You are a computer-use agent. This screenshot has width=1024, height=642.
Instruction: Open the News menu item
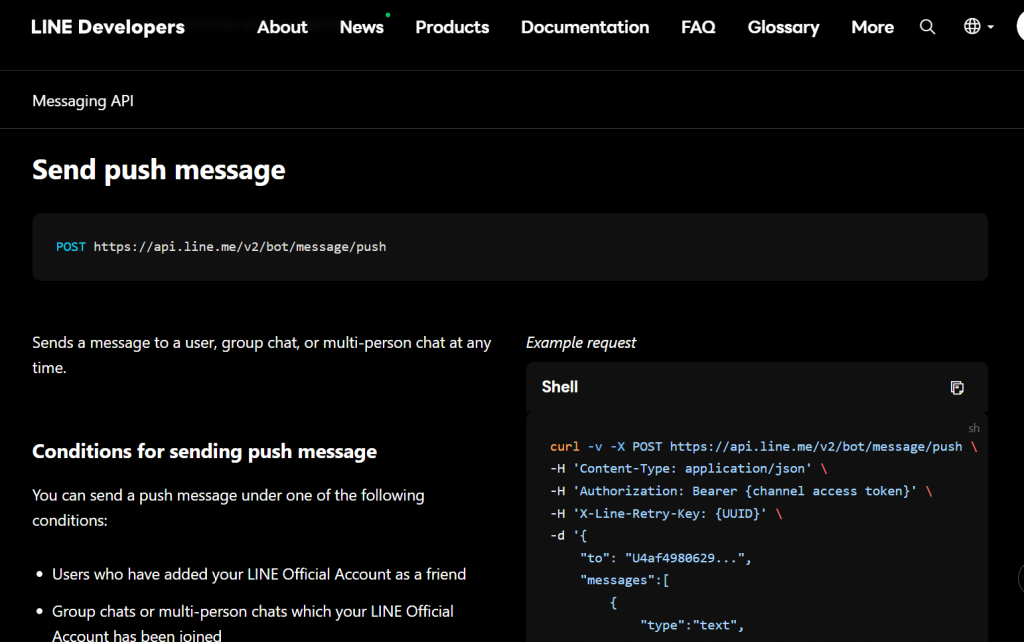click(x=362, y=27)
